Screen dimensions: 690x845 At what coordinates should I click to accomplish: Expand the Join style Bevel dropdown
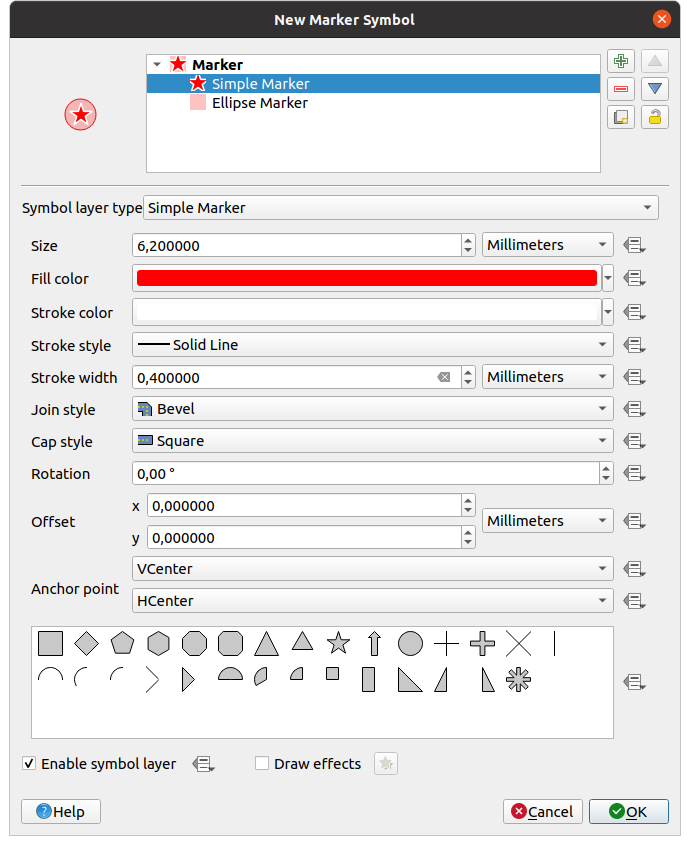pyautogui.click(x=373, y=409)
